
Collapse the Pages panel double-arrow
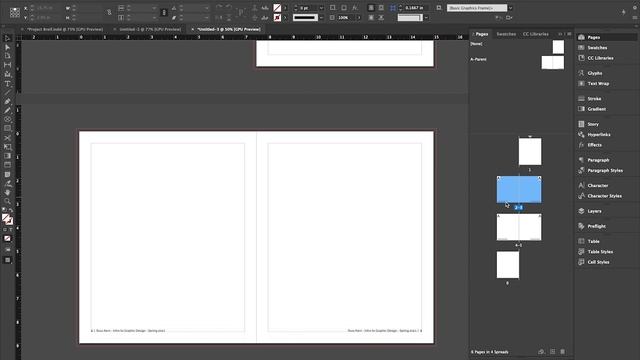click(x=560, y=34)
